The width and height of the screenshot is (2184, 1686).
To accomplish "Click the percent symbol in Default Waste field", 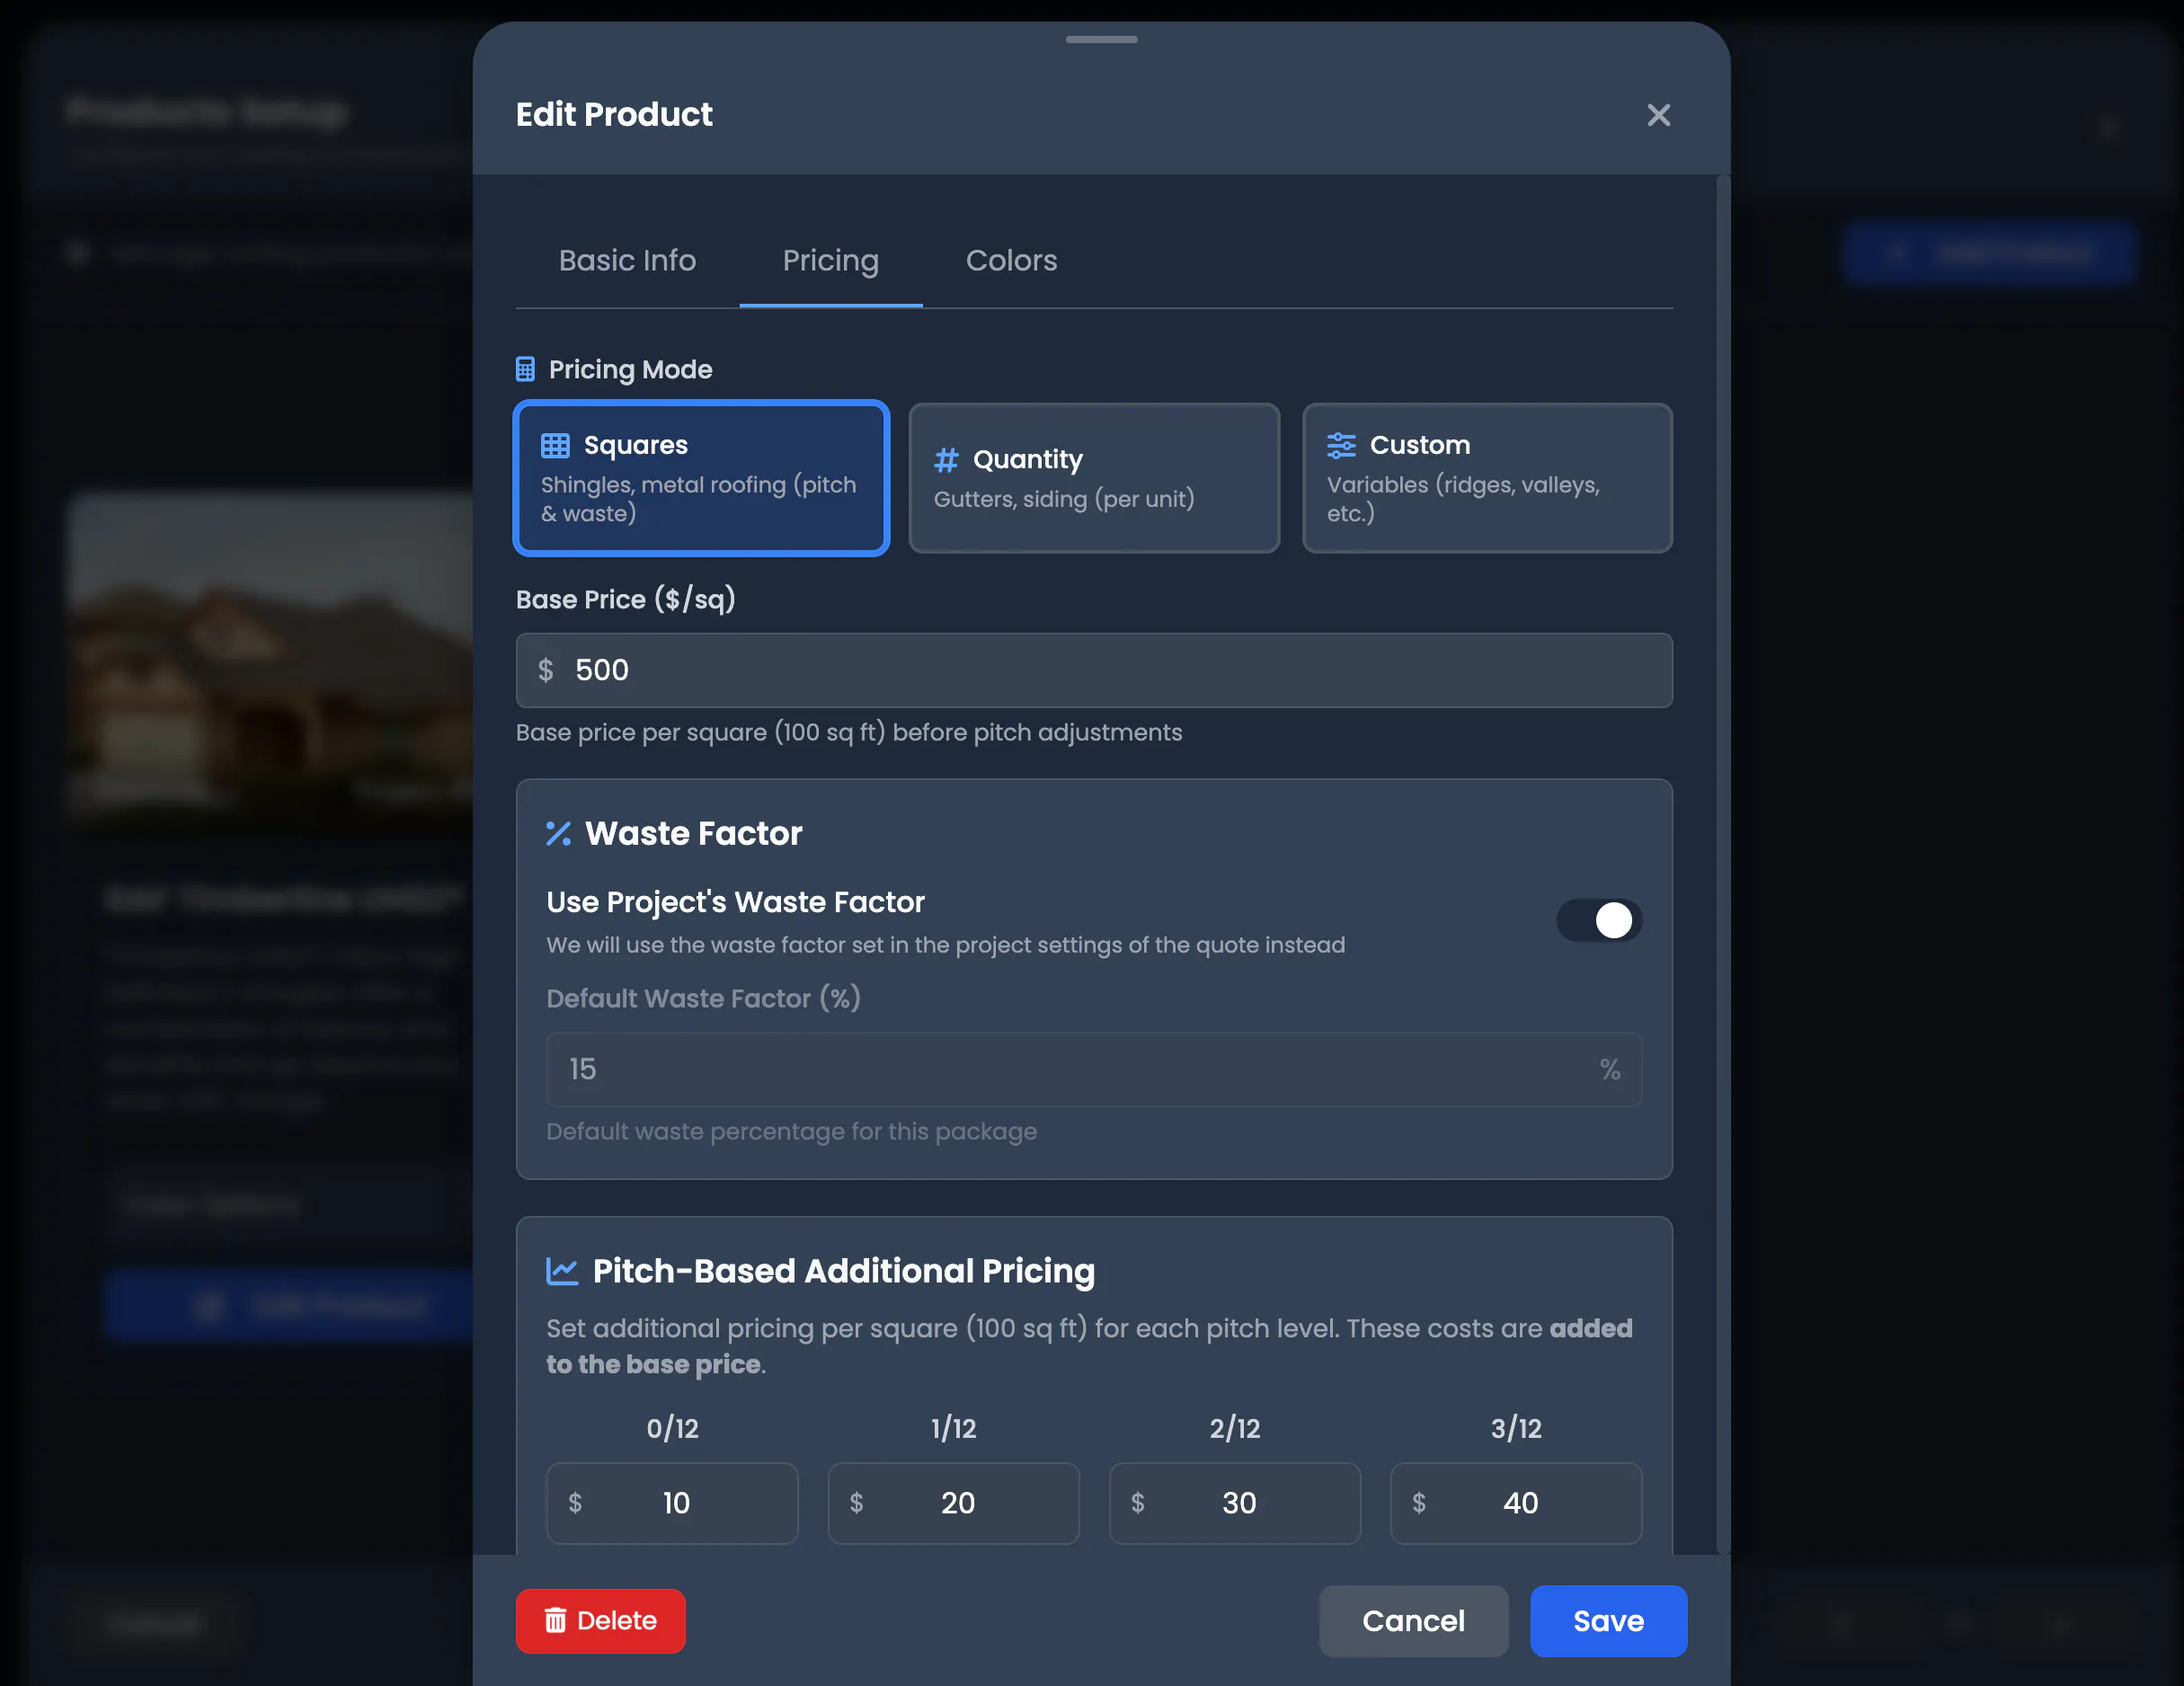I will tap(1610, 1069).
